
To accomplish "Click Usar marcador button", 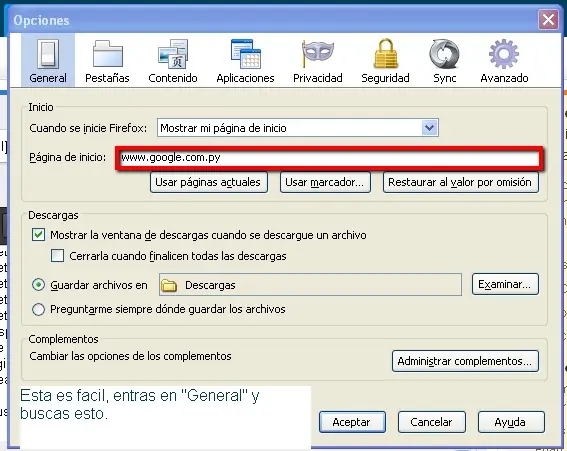I will [x=325, y=182].
